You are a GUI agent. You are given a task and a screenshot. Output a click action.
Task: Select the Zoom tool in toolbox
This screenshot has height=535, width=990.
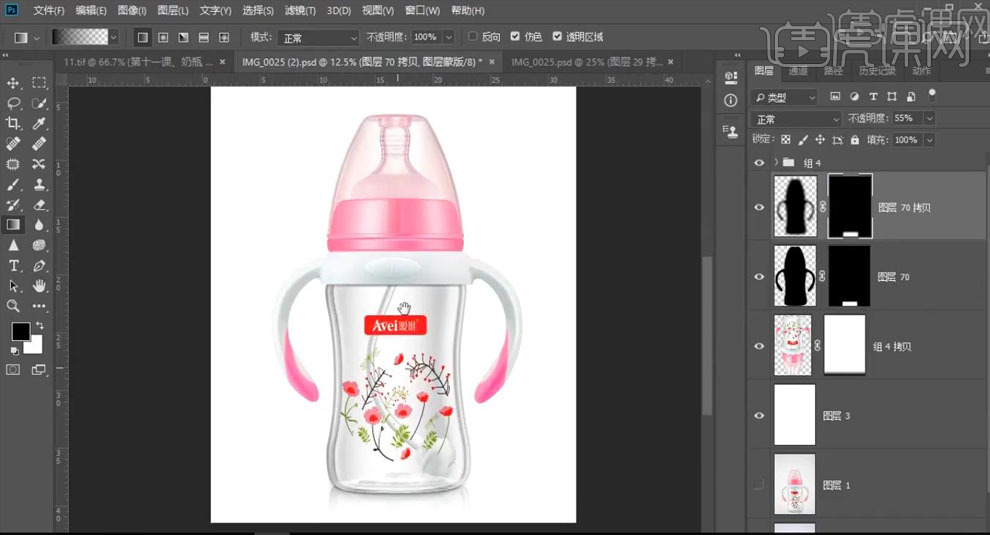point(14,306)
